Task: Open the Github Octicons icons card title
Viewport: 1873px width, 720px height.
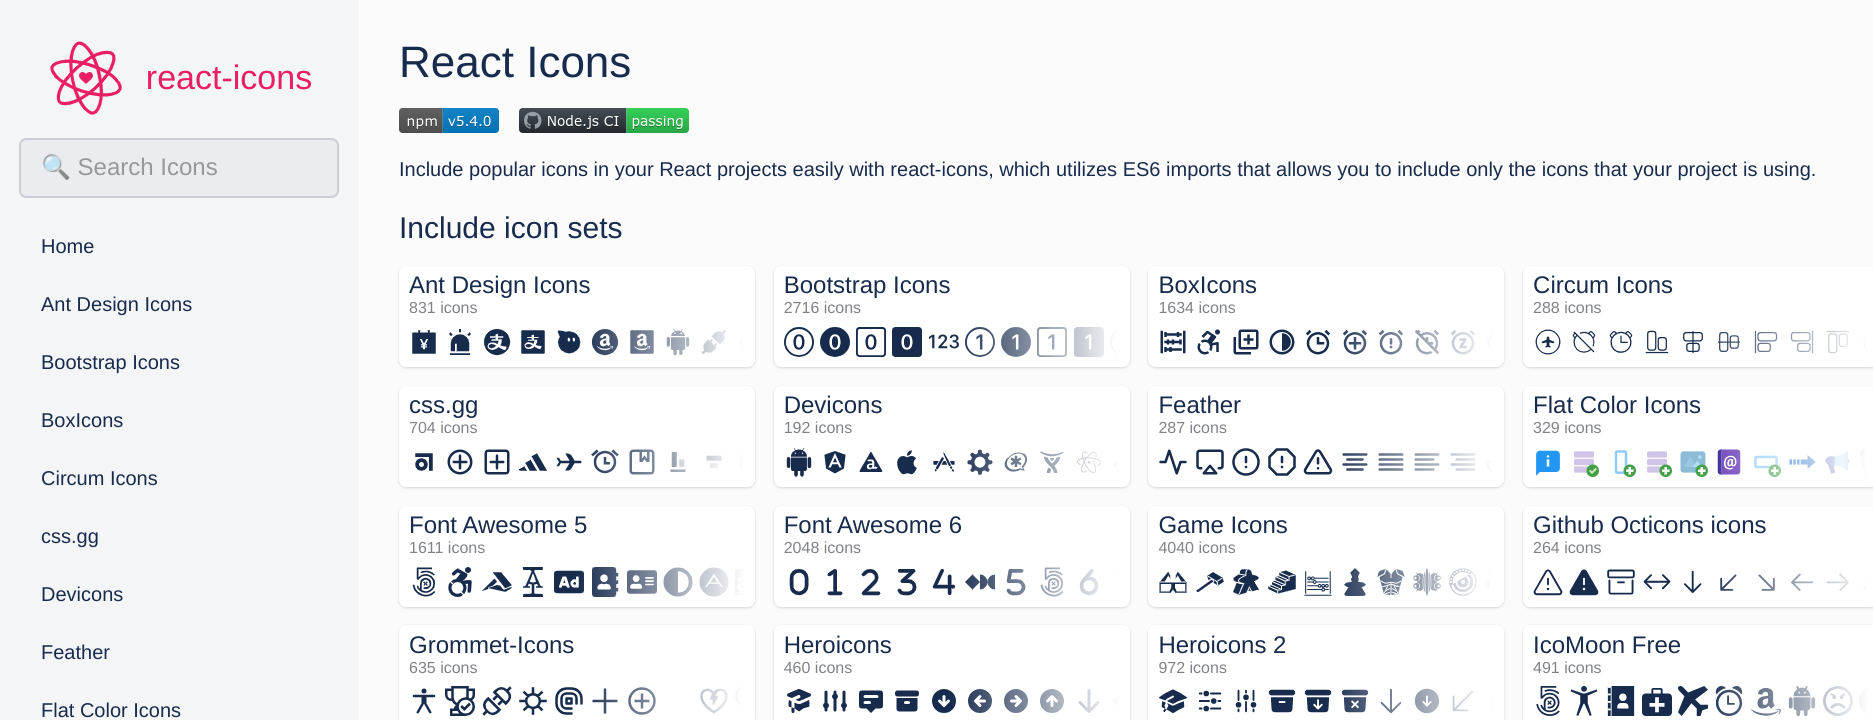Action: (x=1650, y=525)
